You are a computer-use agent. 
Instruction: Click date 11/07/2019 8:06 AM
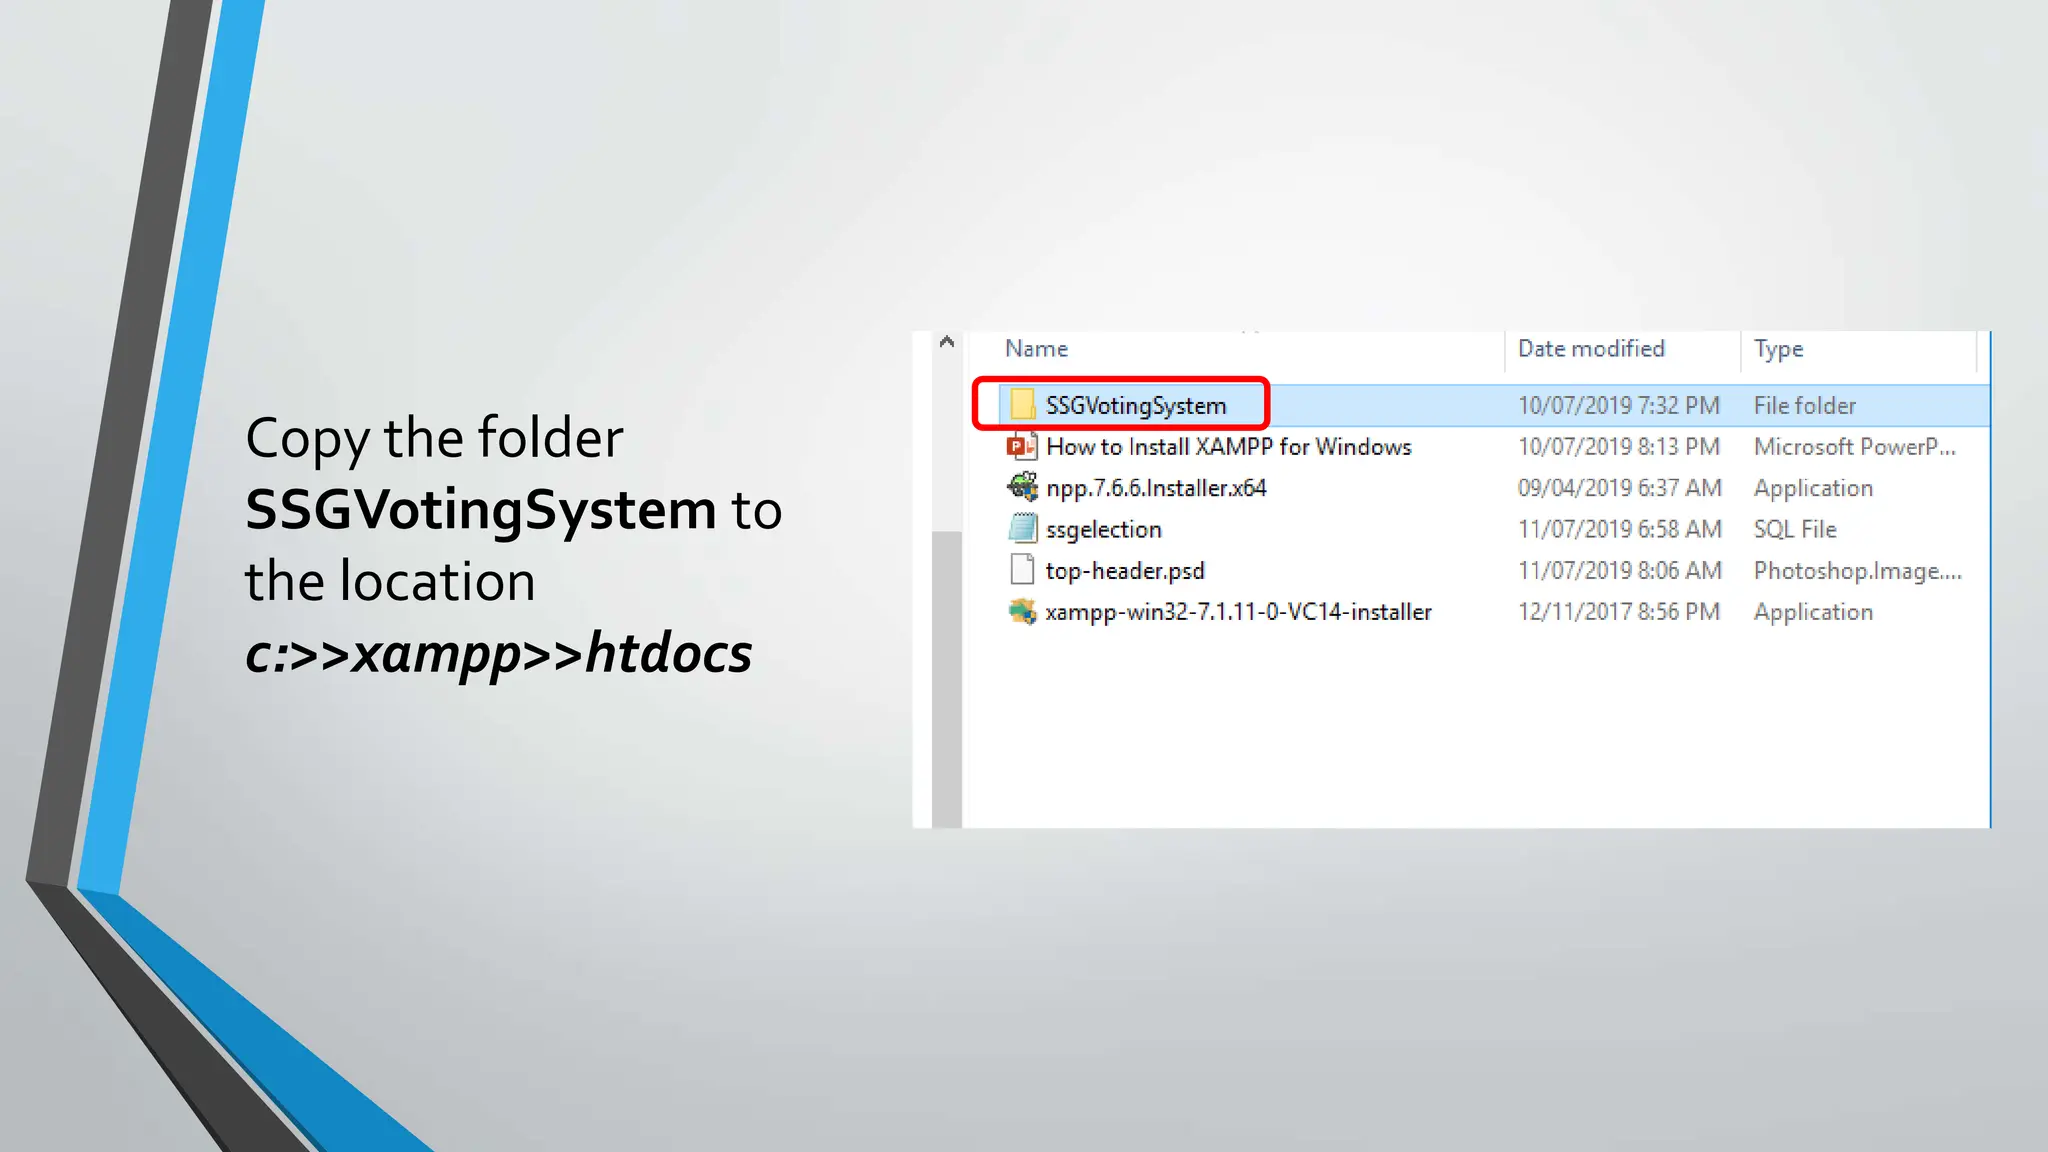coord(1620,570)
